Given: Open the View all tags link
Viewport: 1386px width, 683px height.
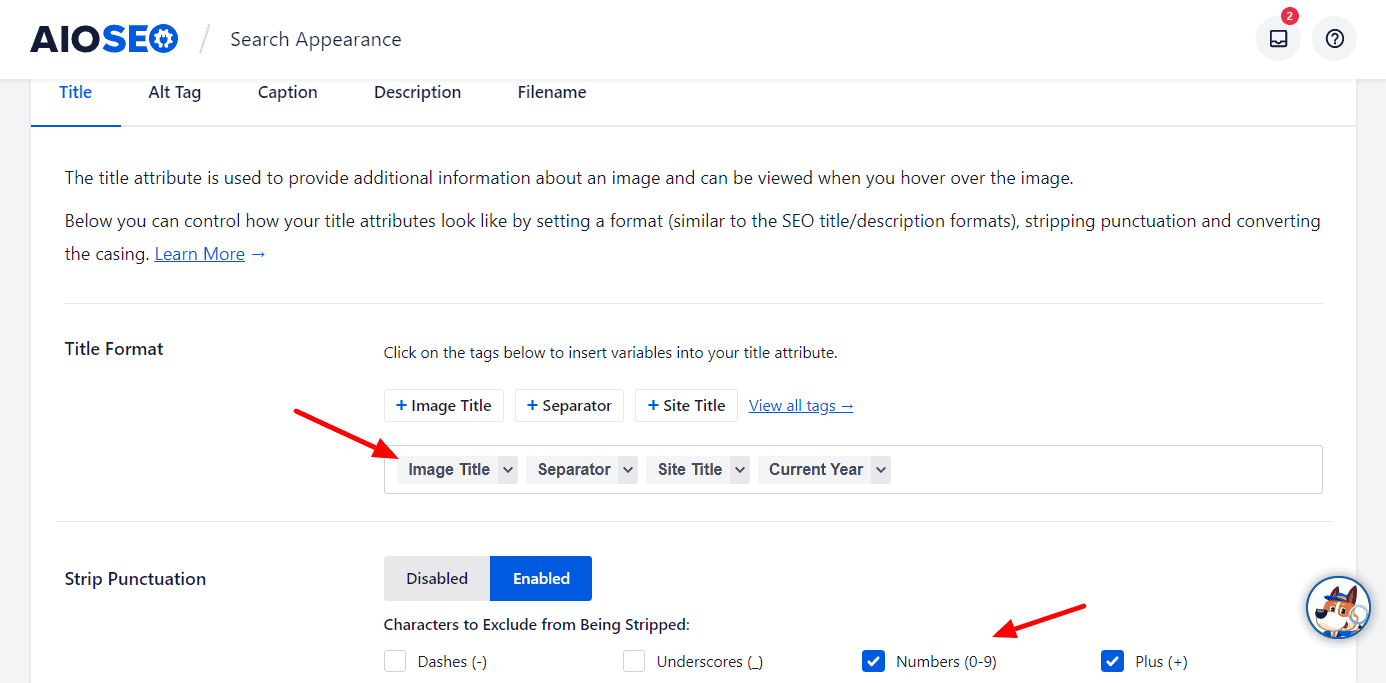Looking at the screenshot, I should coord(800,405).
